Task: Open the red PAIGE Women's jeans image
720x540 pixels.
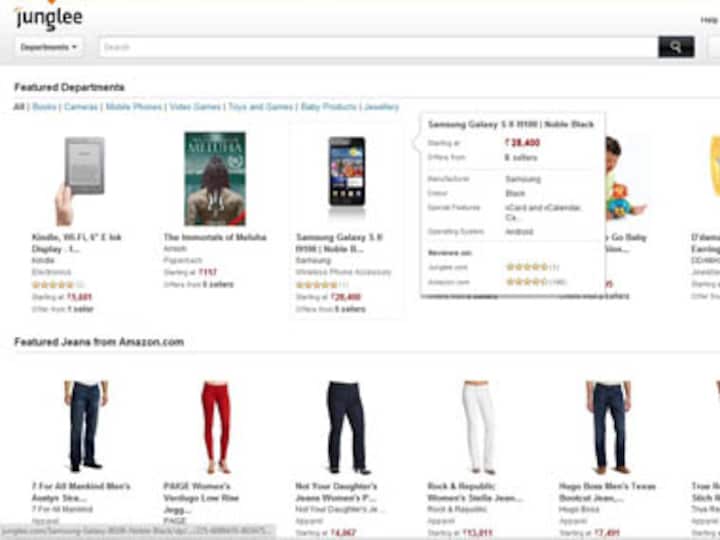Action: [216, 427]
